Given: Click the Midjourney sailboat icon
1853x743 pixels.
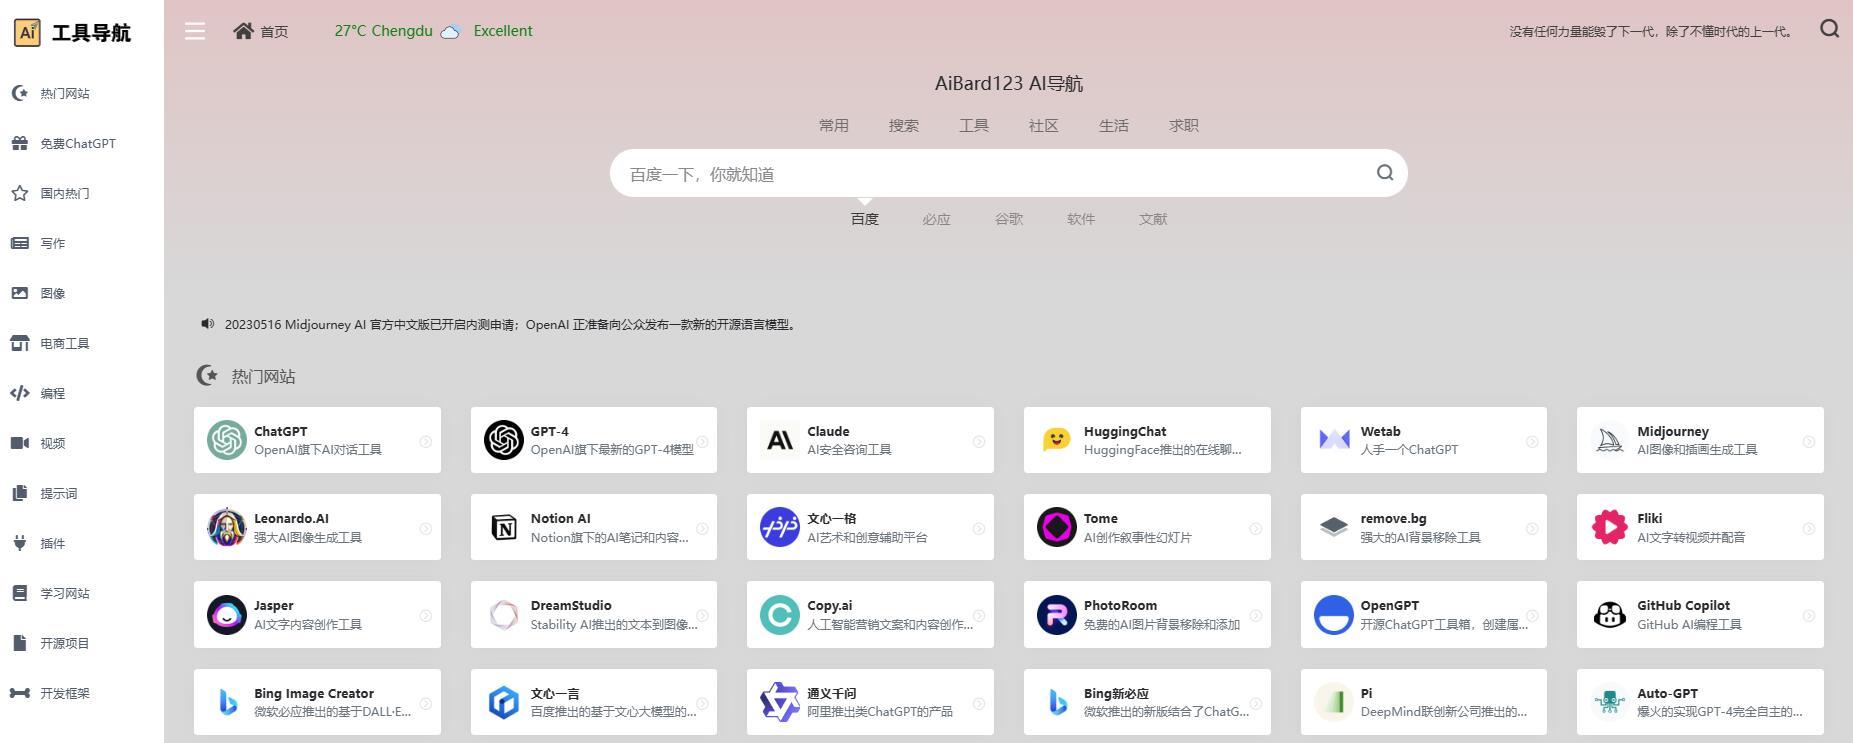Looking at the screenshot, I should click(1610, 440).
